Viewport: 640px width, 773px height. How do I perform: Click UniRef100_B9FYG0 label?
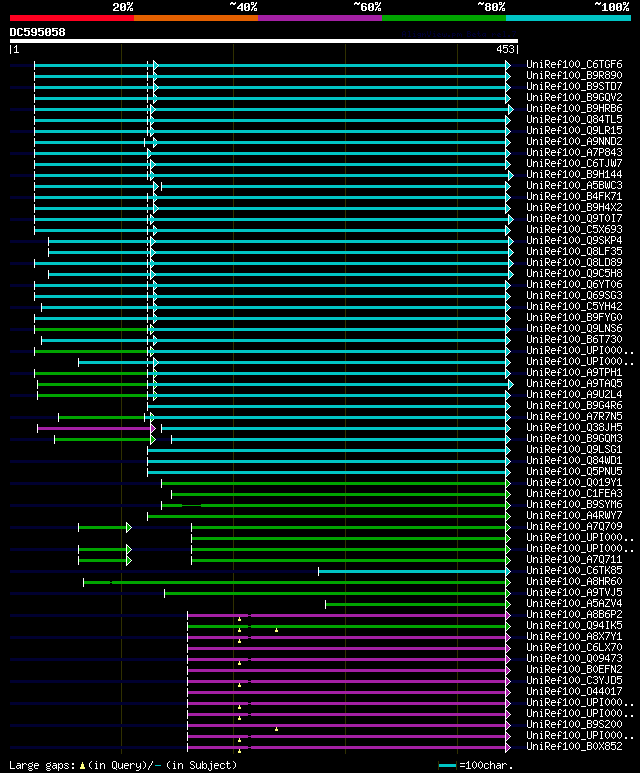coord(574,317)
